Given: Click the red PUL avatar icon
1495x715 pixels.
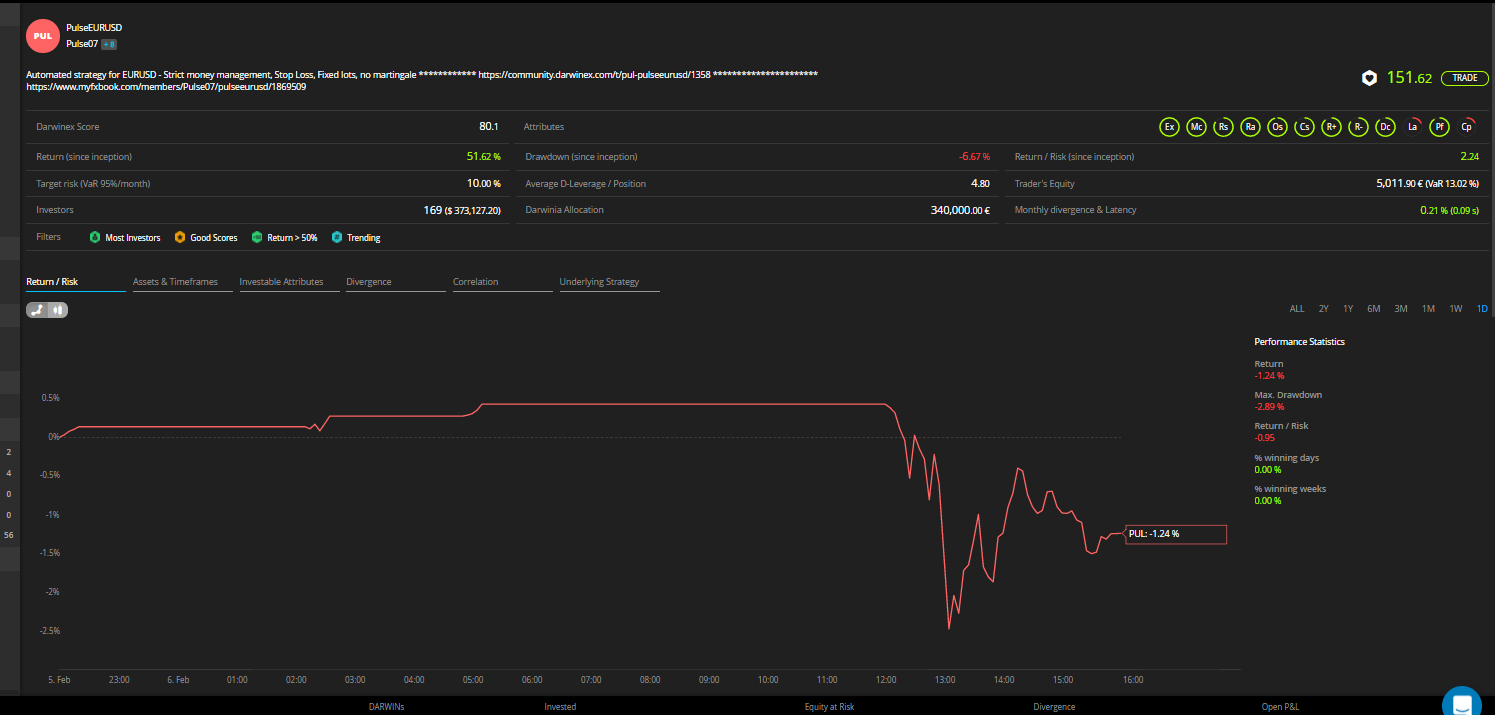Looking at the screenshot, I should click(x=43, y=36).
